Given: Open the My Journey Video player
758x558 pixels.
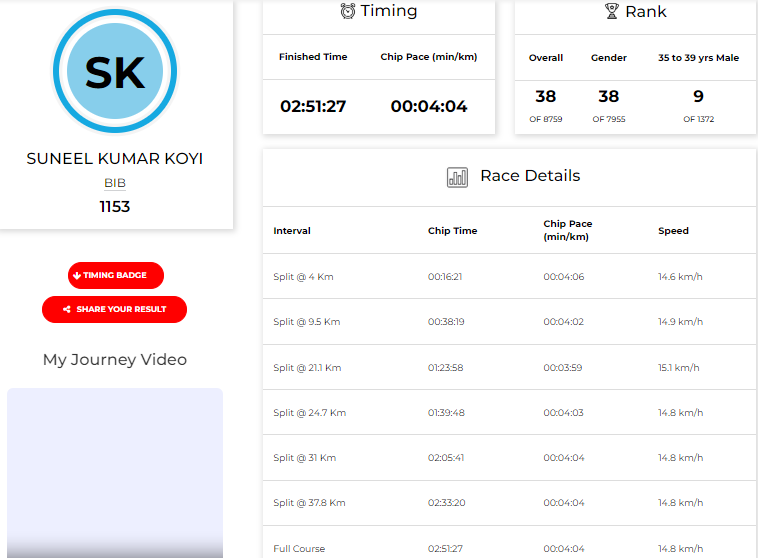Looking at the screenshot, I should click(115, 473).
